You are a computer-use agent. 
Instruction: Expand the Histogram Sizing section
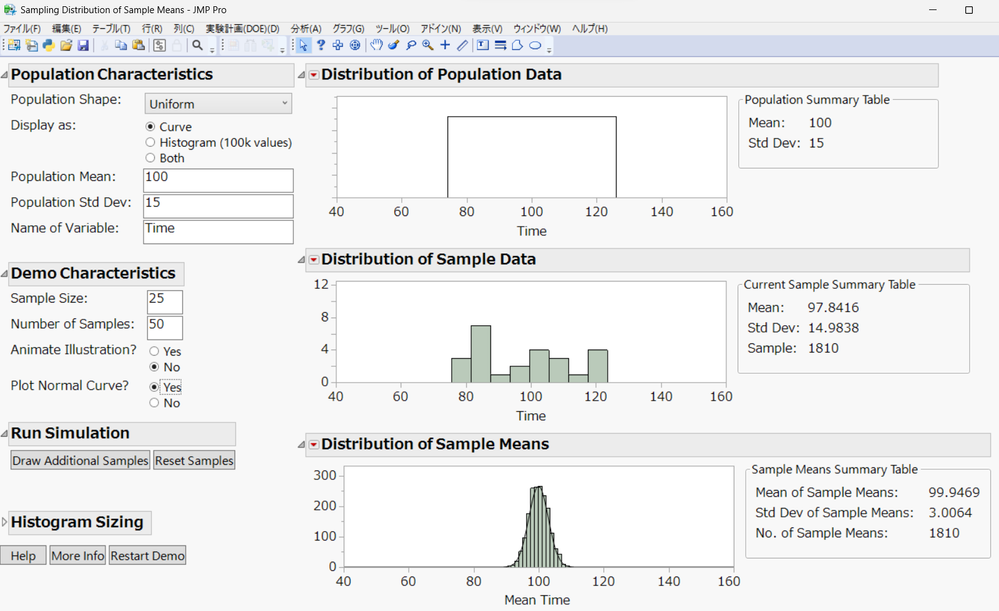[5, 522]
